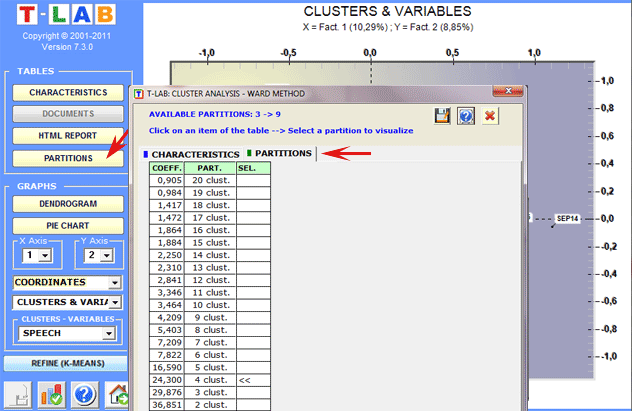Viewport: 632px width, 411px height.
Task: Click the PART. column header
Action: click(210, 168)
